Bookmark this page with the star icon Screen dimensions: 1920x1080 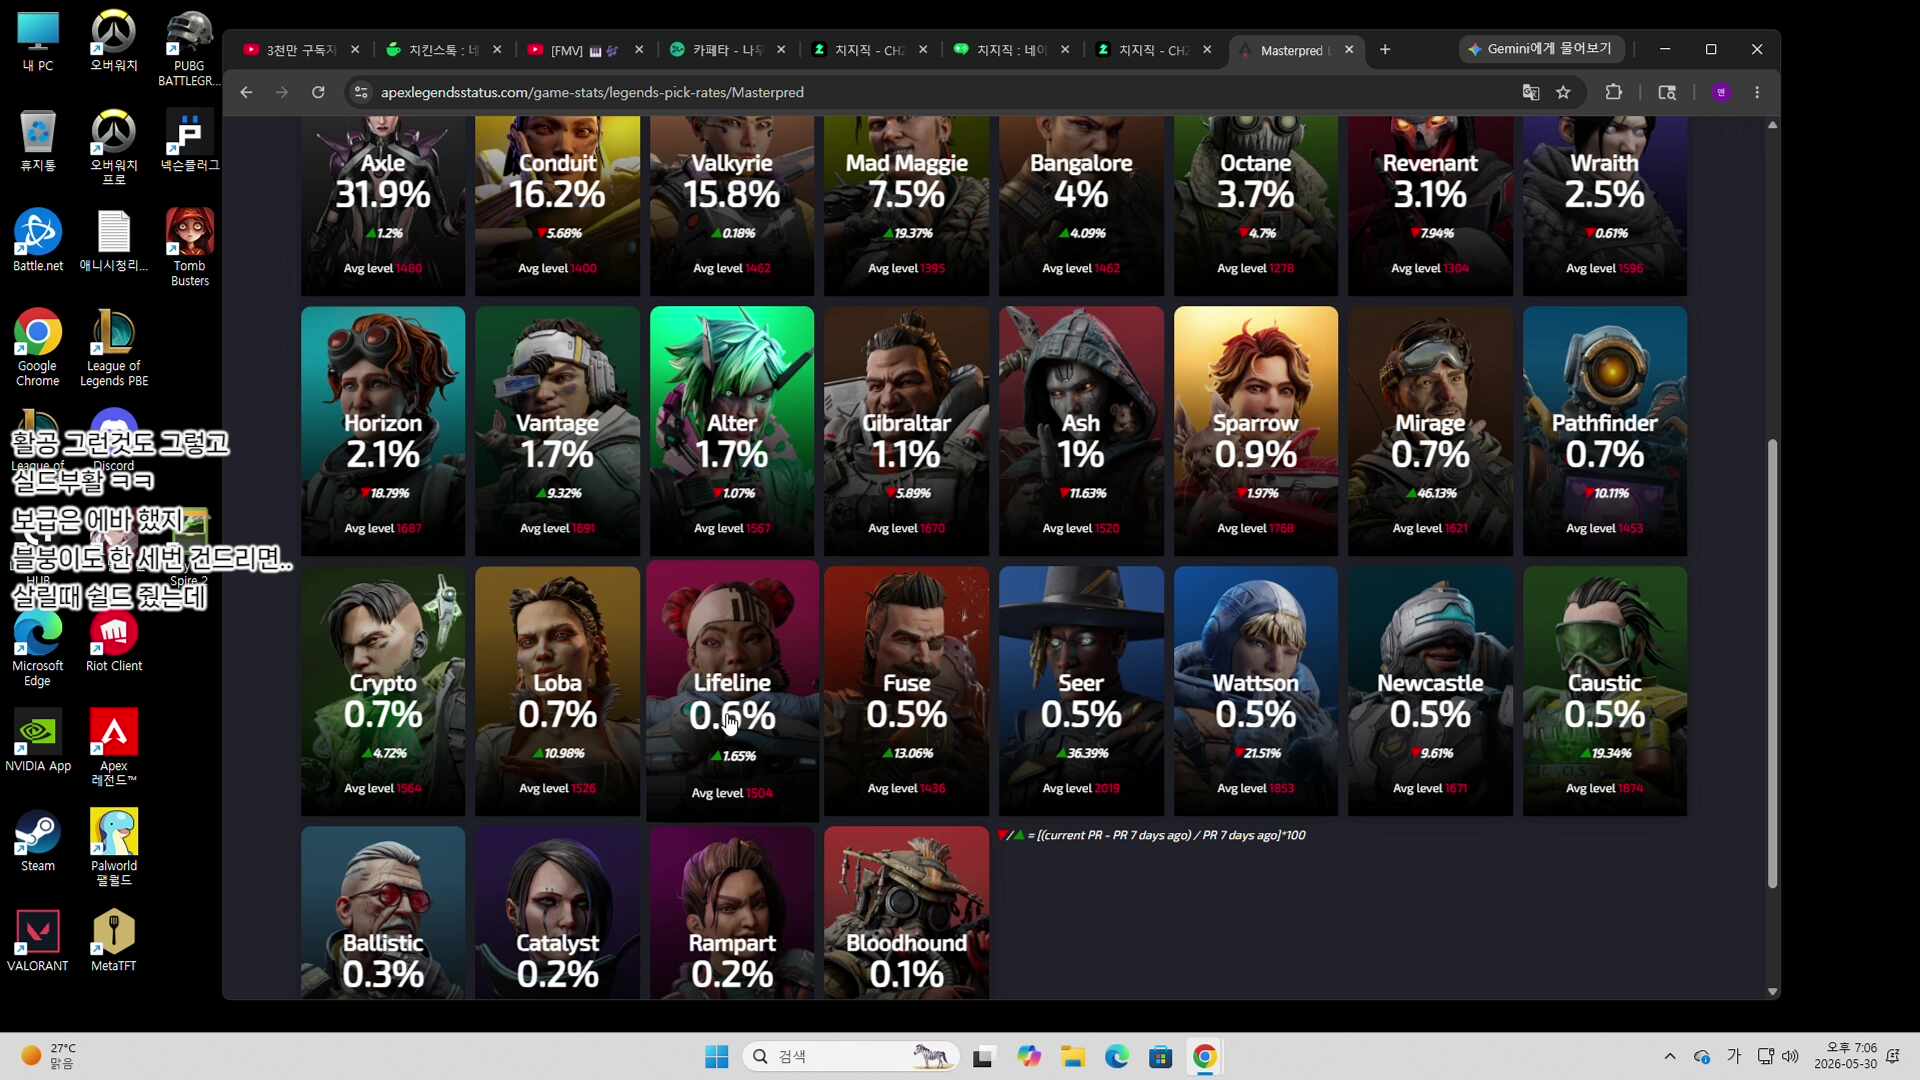[x=1563, y=92]
